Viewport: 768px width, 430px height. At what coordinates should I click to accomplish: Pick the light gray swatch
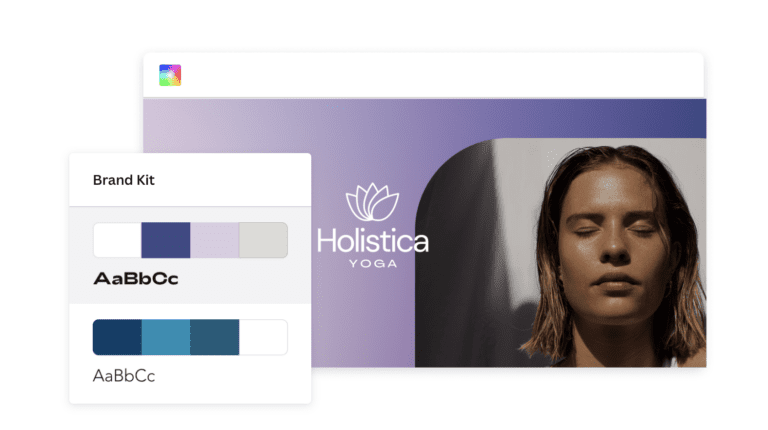pos(263,240)
